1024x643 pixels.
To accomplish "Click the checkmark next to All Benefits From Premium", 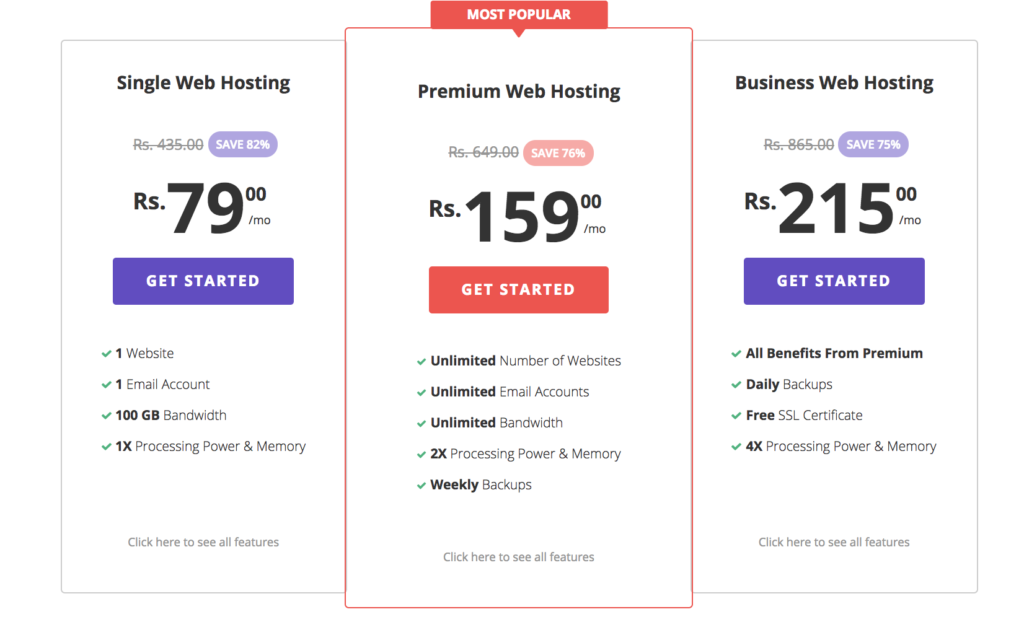I will click(736, 354).
